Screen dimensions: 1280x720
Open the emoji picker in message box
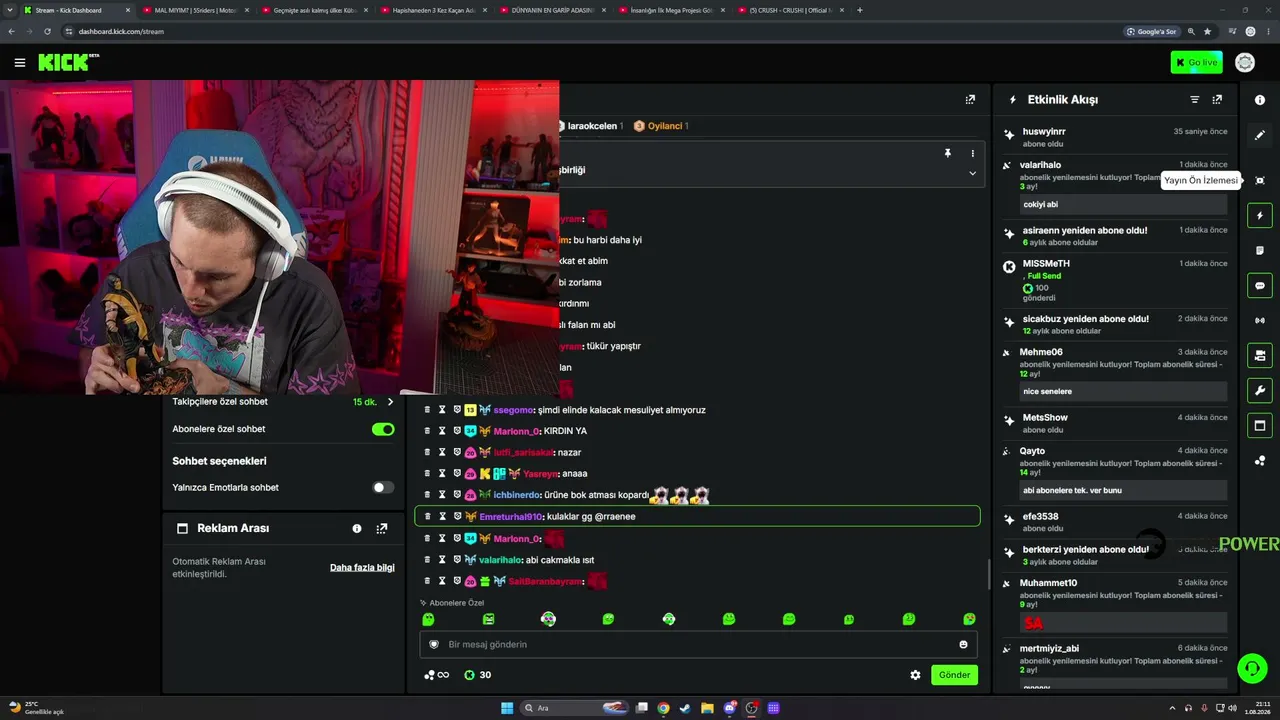coord(964,645)
